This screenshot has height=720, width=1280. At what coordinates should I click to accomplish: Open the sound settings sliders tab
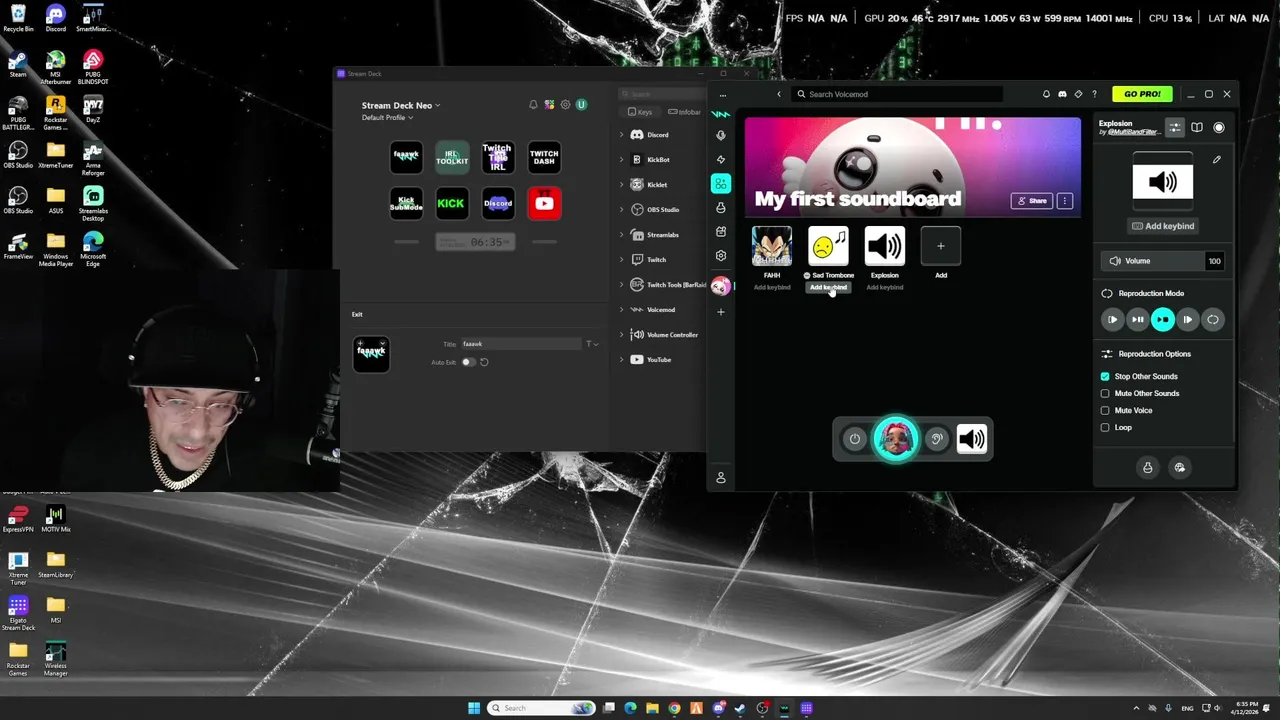1175,128
